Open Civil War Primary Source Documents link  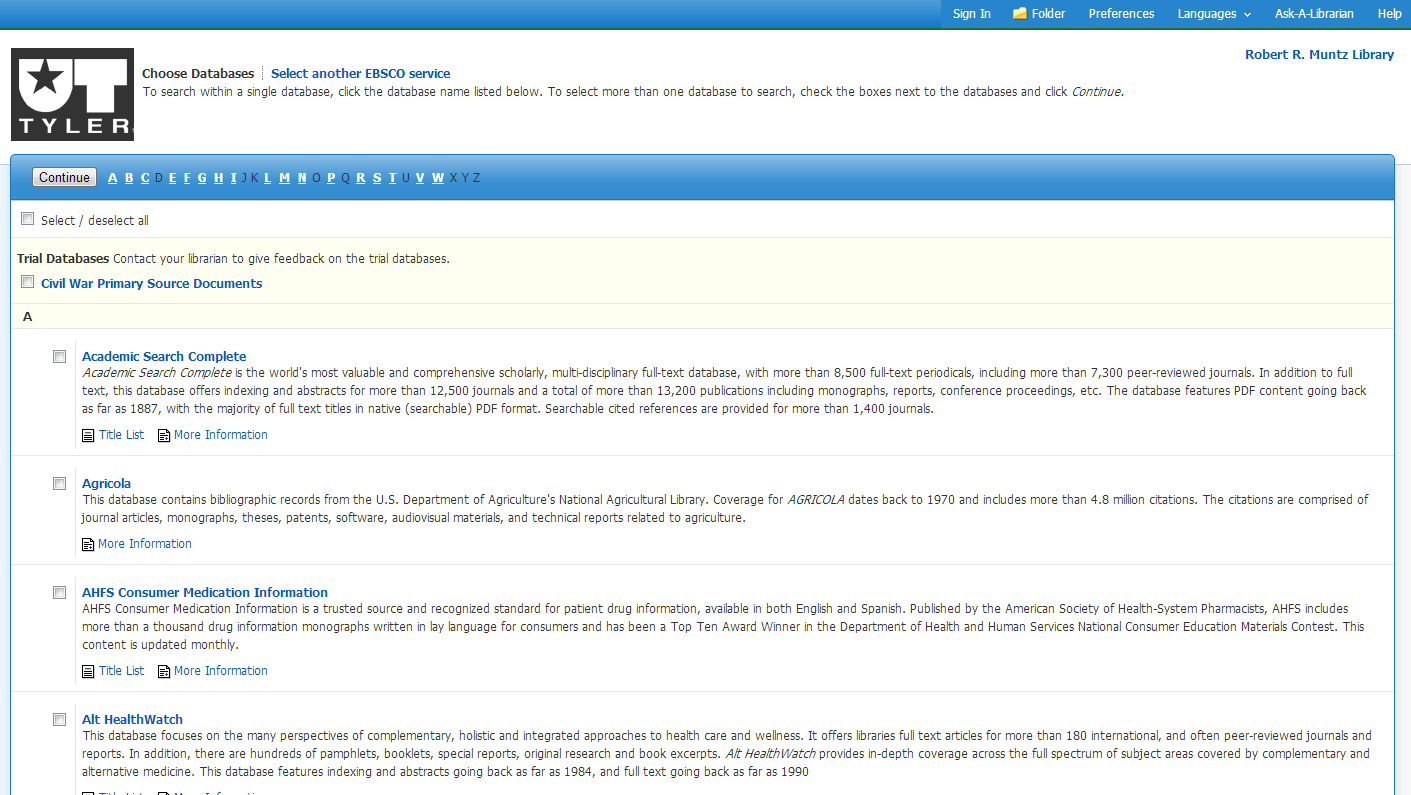(x=151, y=283)
